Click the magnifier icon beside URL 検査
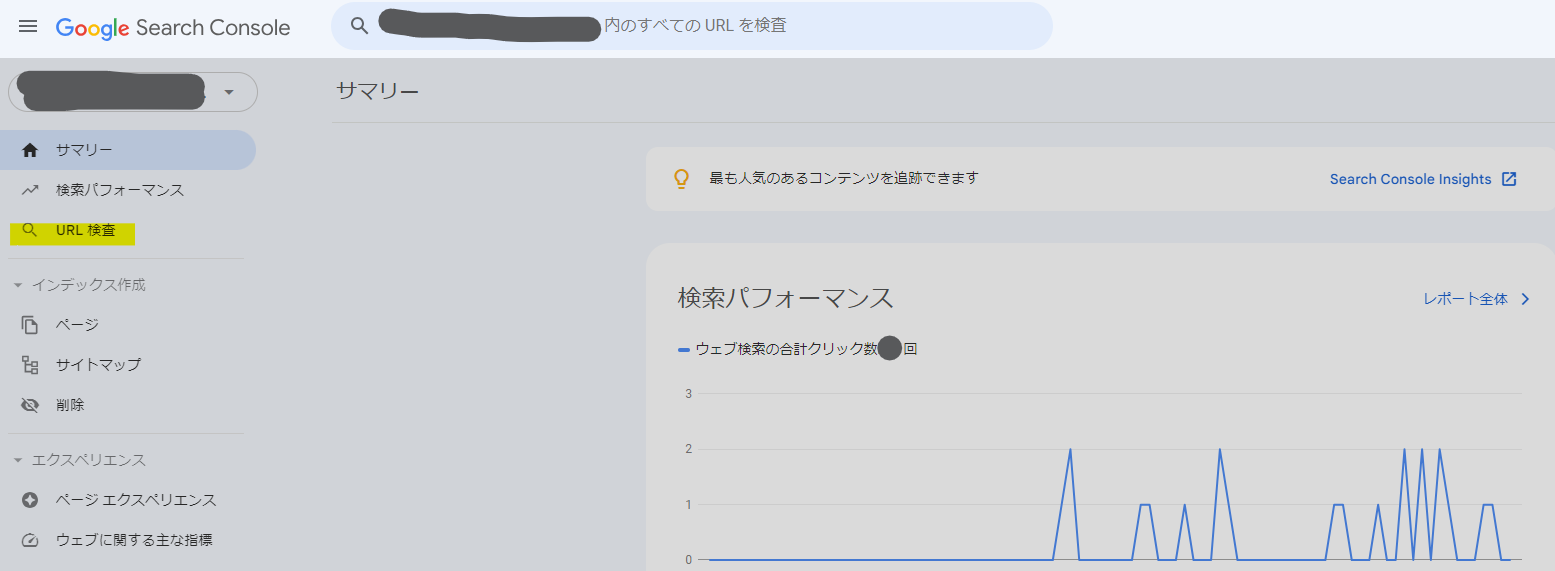 point(30,230)
